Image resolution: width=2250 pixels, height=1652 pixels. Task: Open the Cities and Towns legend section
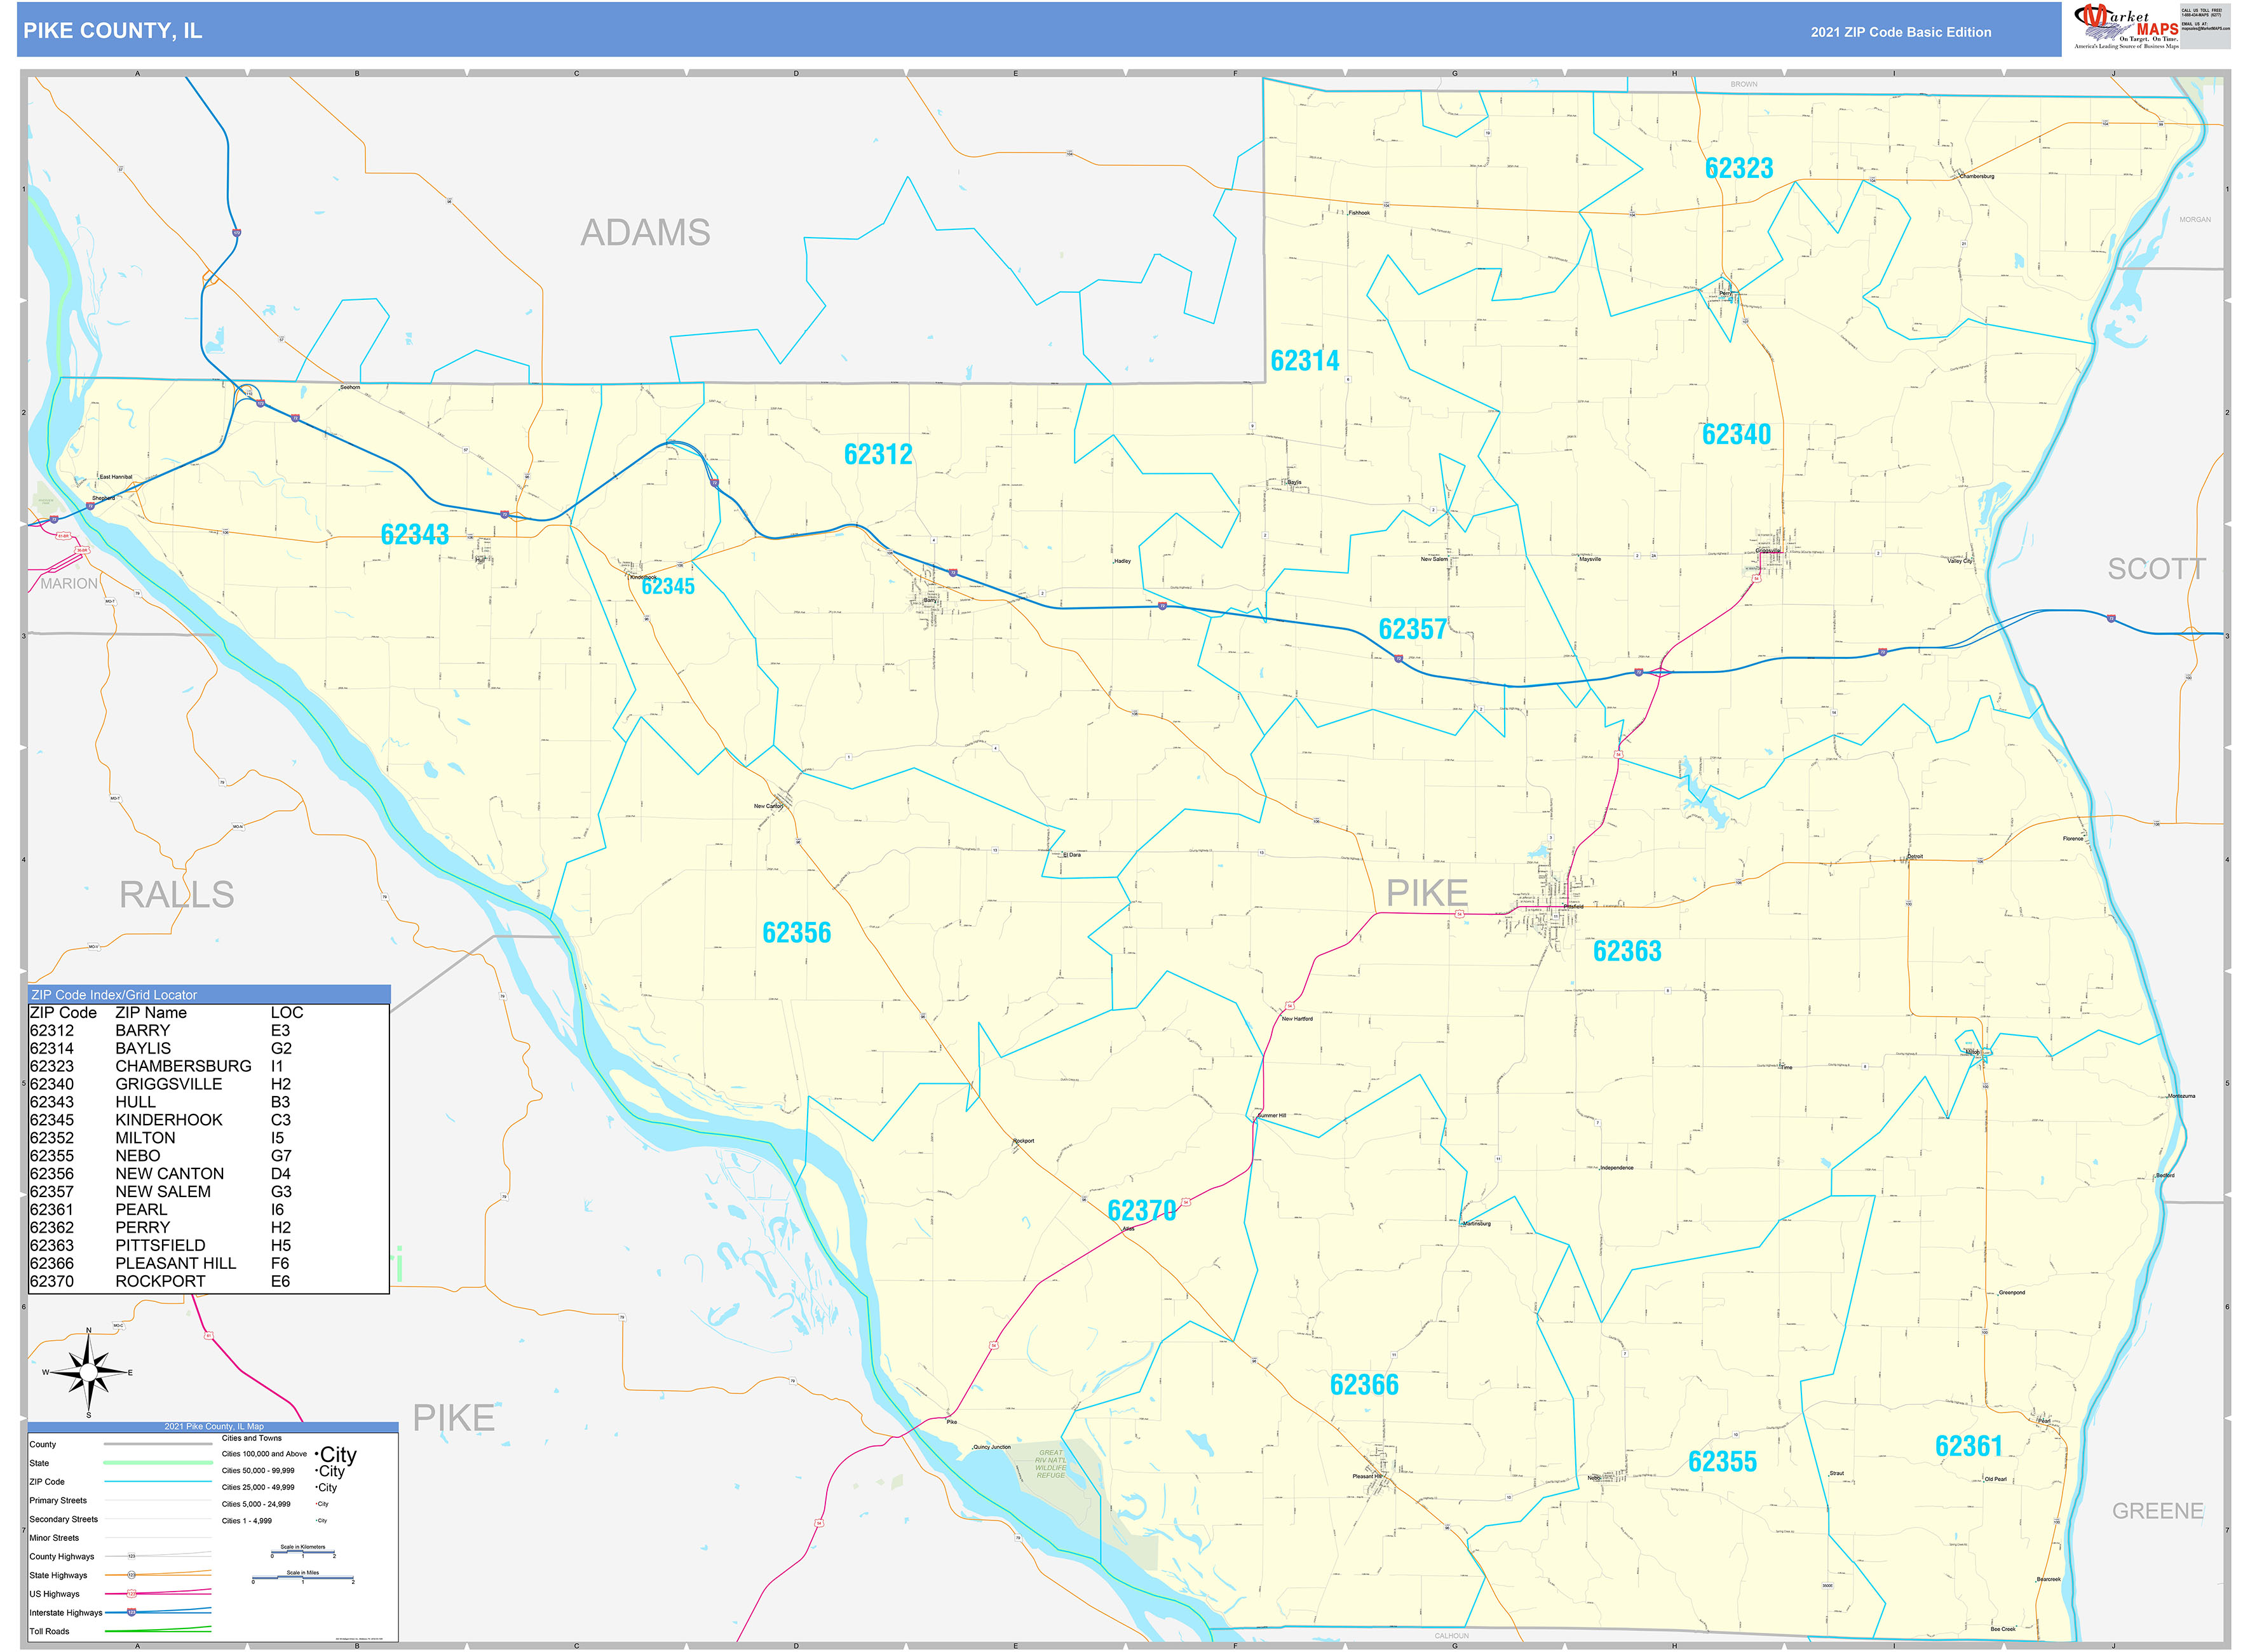pos(252,1438)
